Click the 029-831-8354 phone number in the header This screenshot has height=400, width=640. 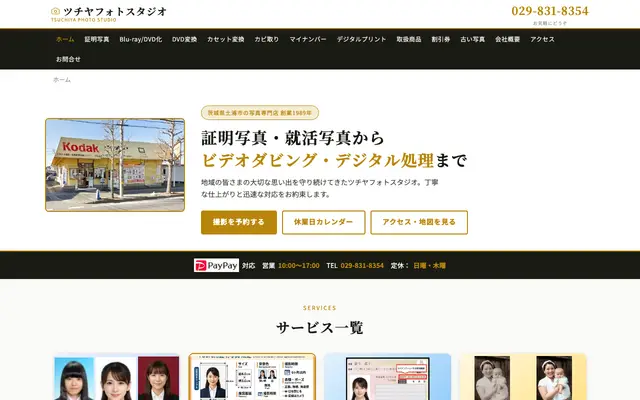(x=550, y=11)
